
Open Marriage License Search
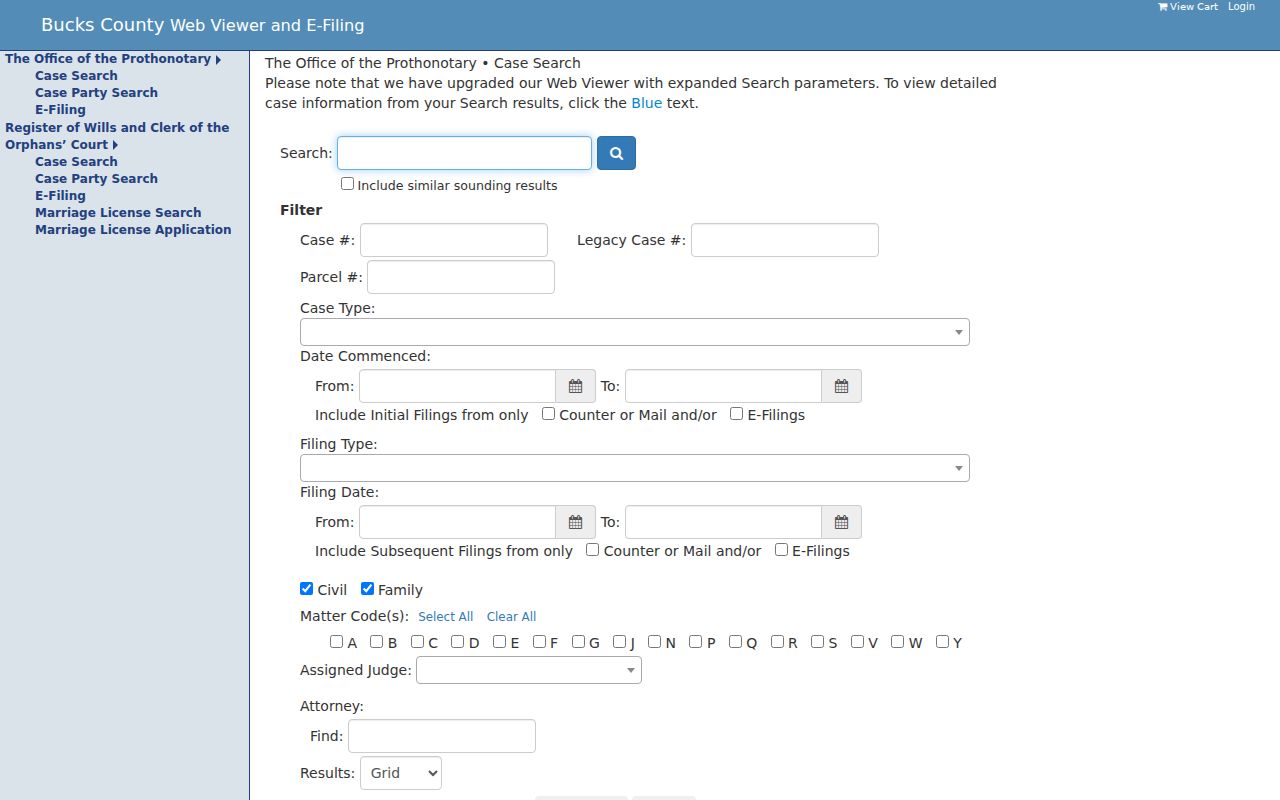click(118, 212)
